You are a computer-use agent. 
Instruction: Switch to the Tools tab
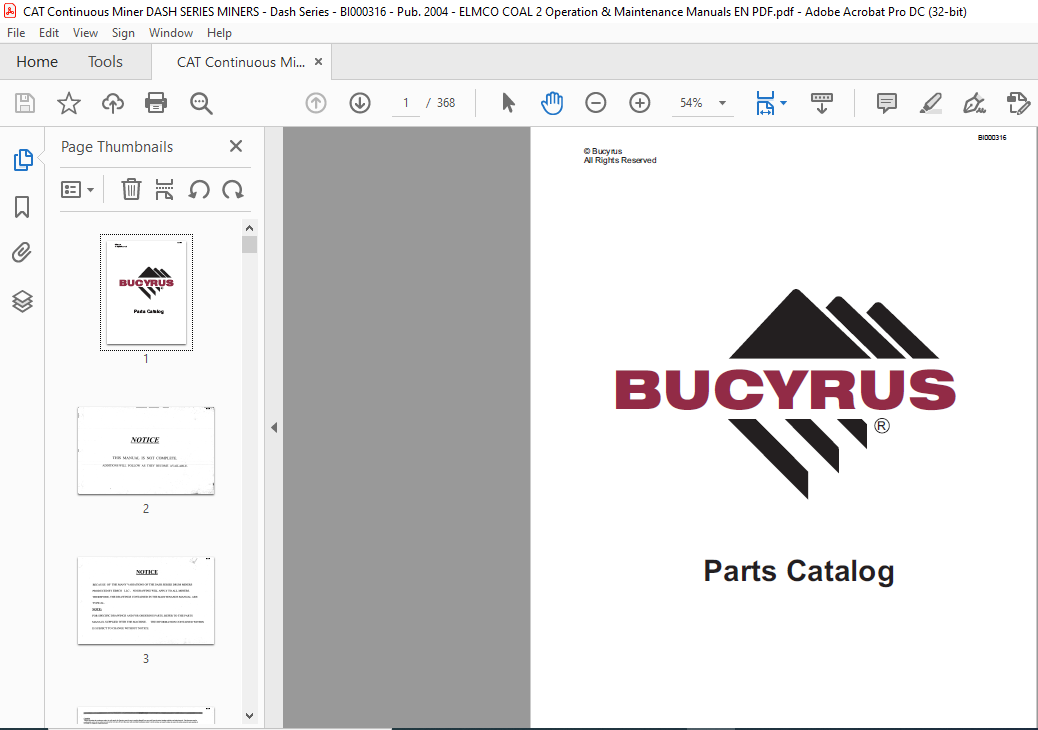point(105,62)
